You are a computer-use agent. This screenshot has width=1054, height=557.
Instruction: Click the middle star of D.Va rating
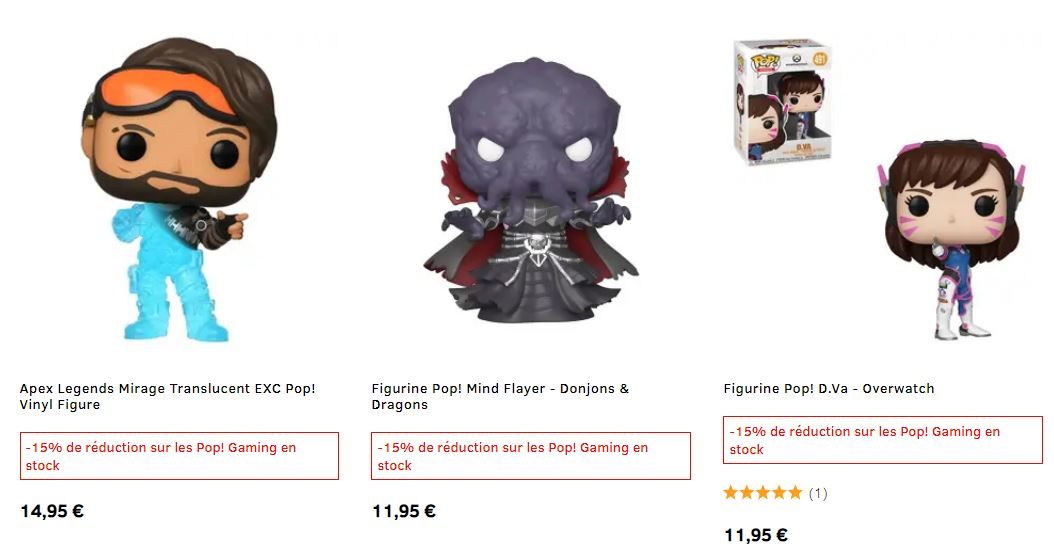coord(763,493)
